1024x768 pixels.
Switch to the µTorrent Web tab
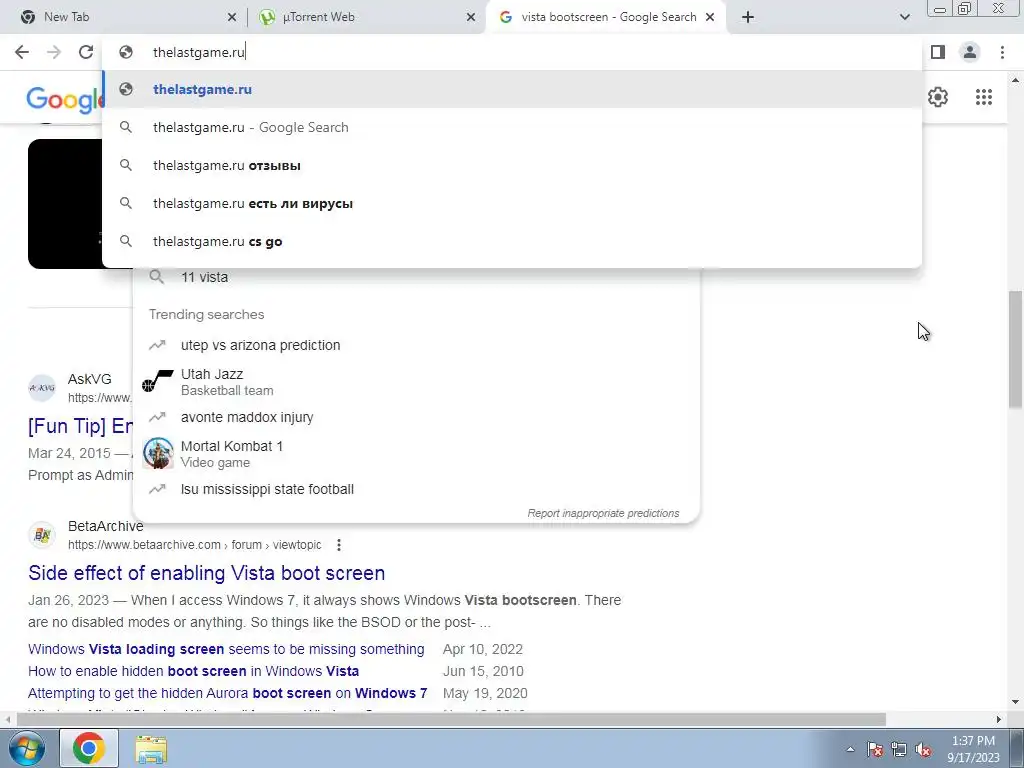pyautogui.click(x=366, y=17)
